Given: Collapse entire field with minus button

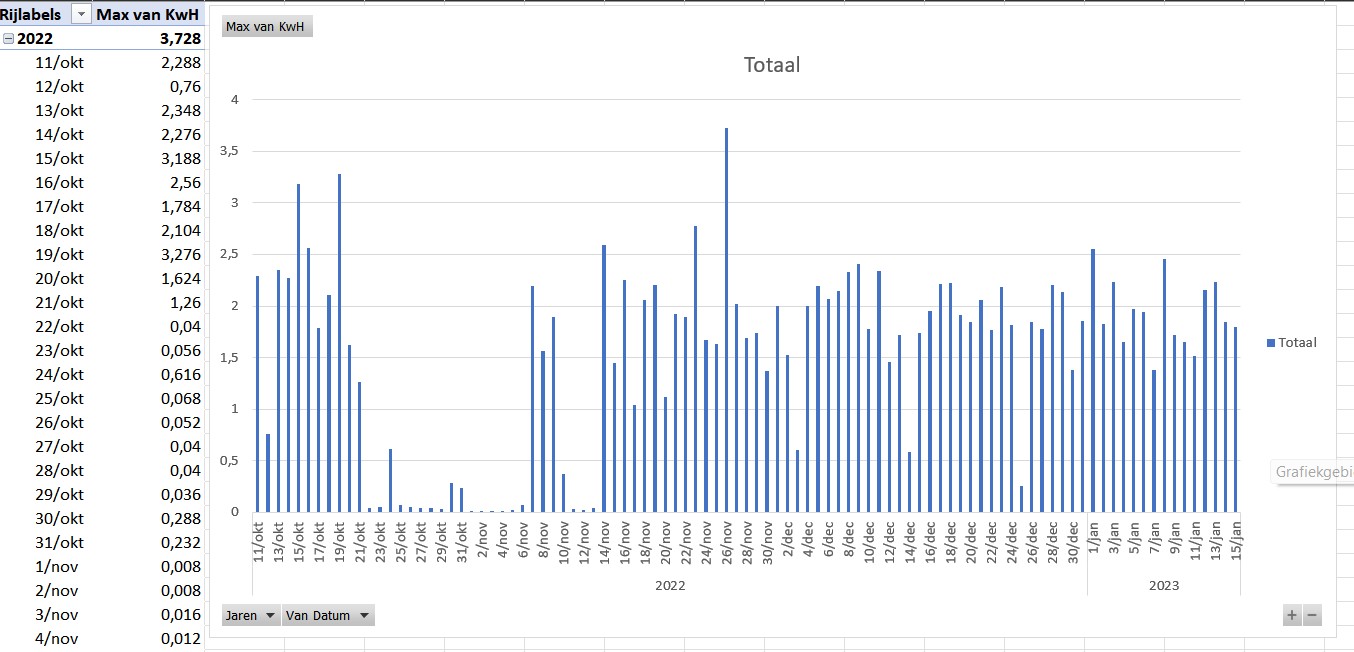Looking at the screenshot, I should point(1312,616).
